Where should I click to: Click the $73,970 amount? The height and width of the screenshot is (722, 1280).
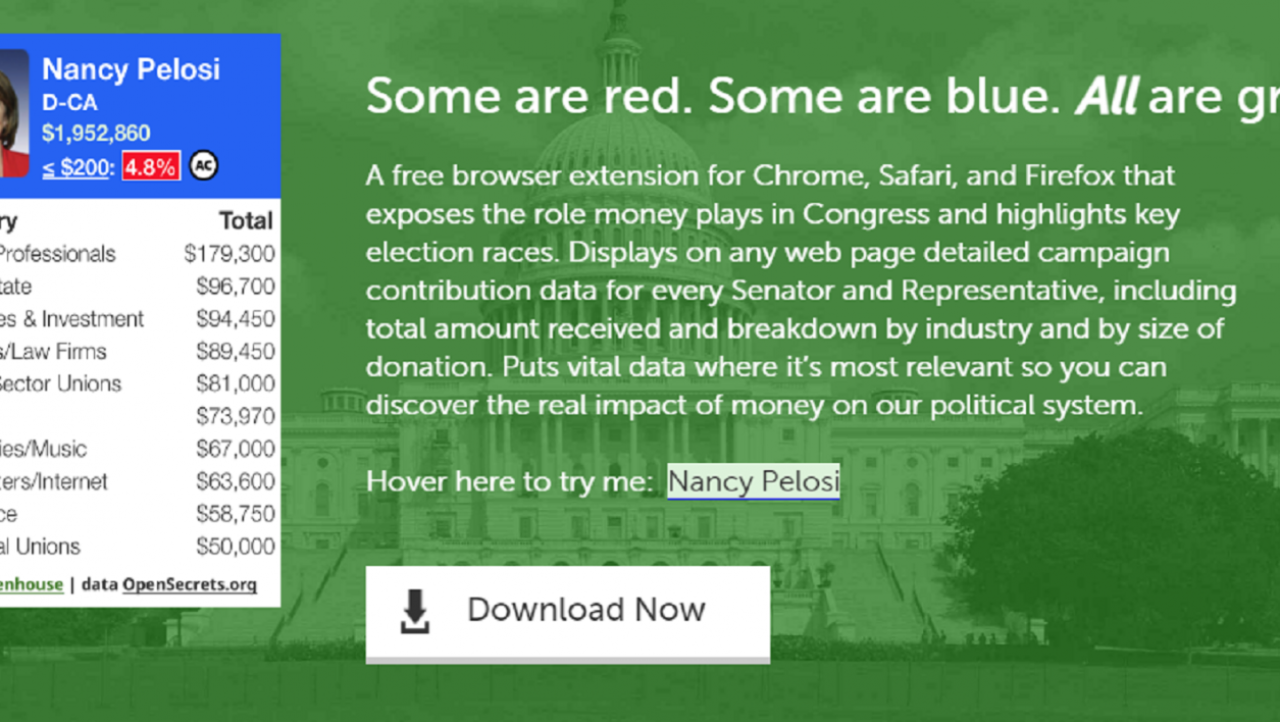(x=235, y=416)
